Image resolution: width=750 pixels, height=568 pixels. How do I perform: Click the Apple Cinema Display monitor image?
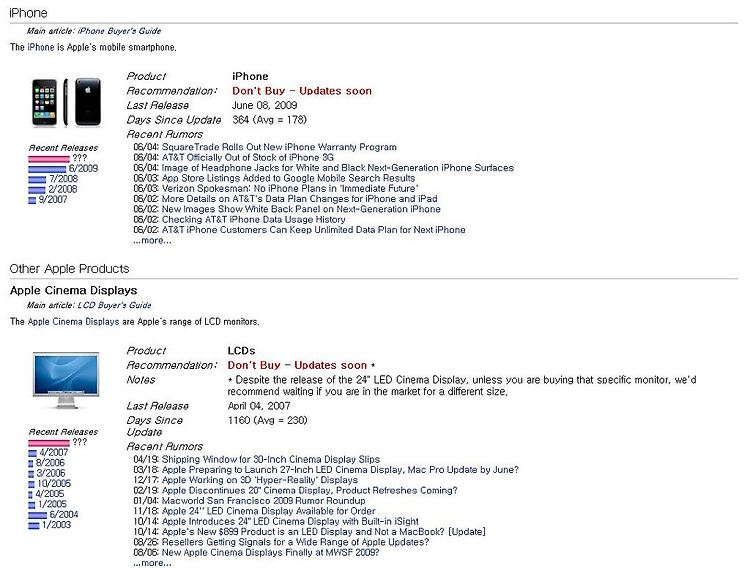(x=66, y=380)
